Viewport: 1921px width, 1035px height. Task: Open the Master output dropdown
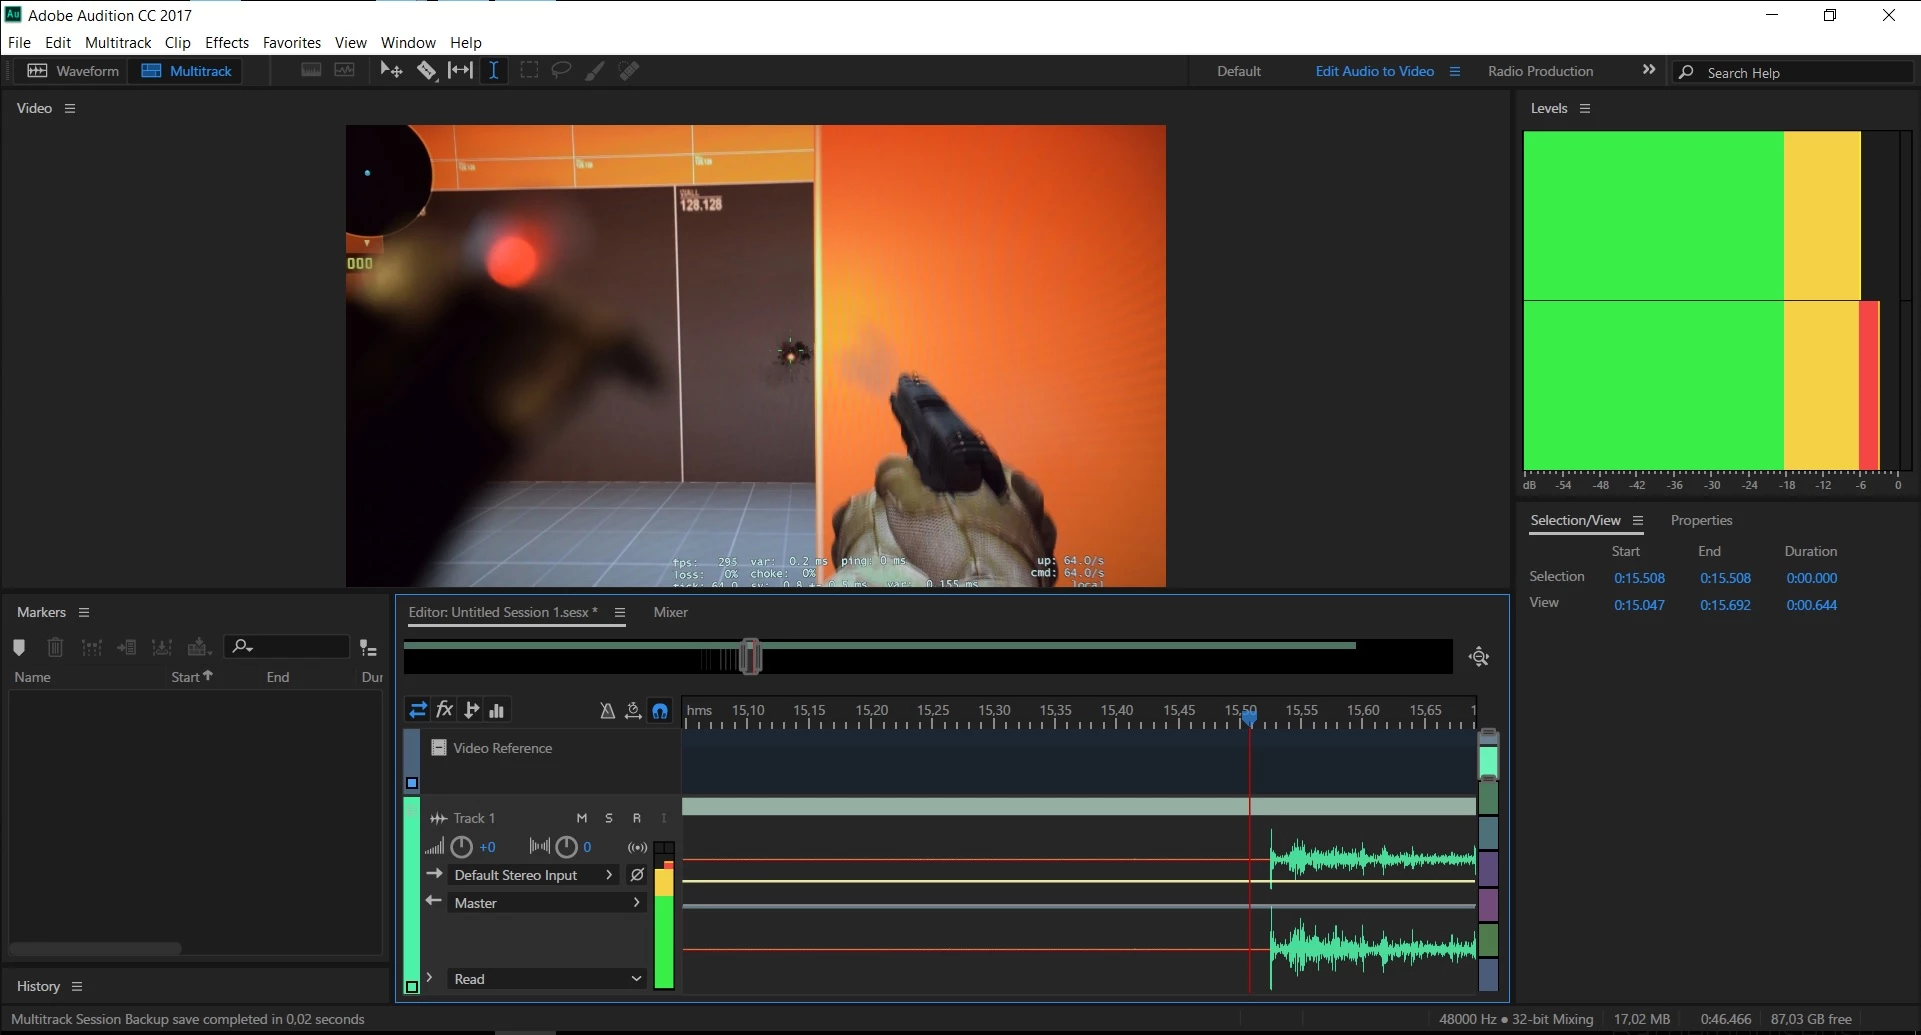tap(547, 903)
